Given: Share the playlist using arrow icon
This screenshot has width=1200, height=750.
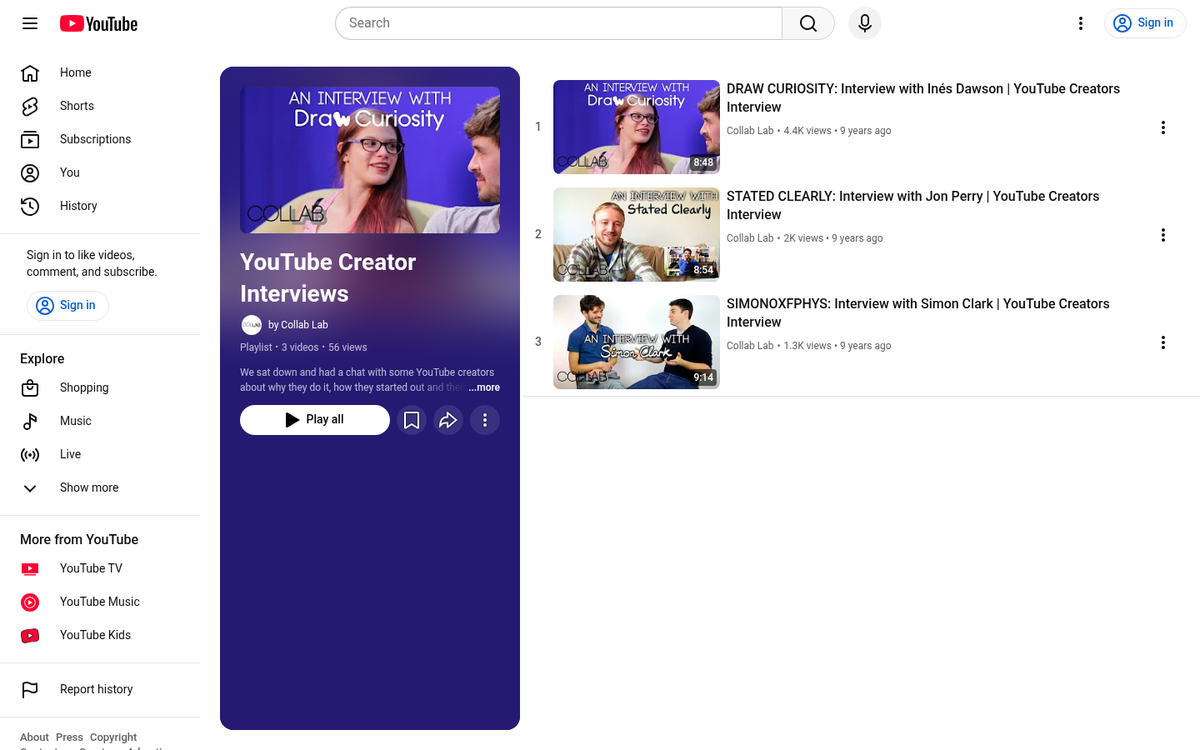Looking at the screenshot, I should pos(448,420).
